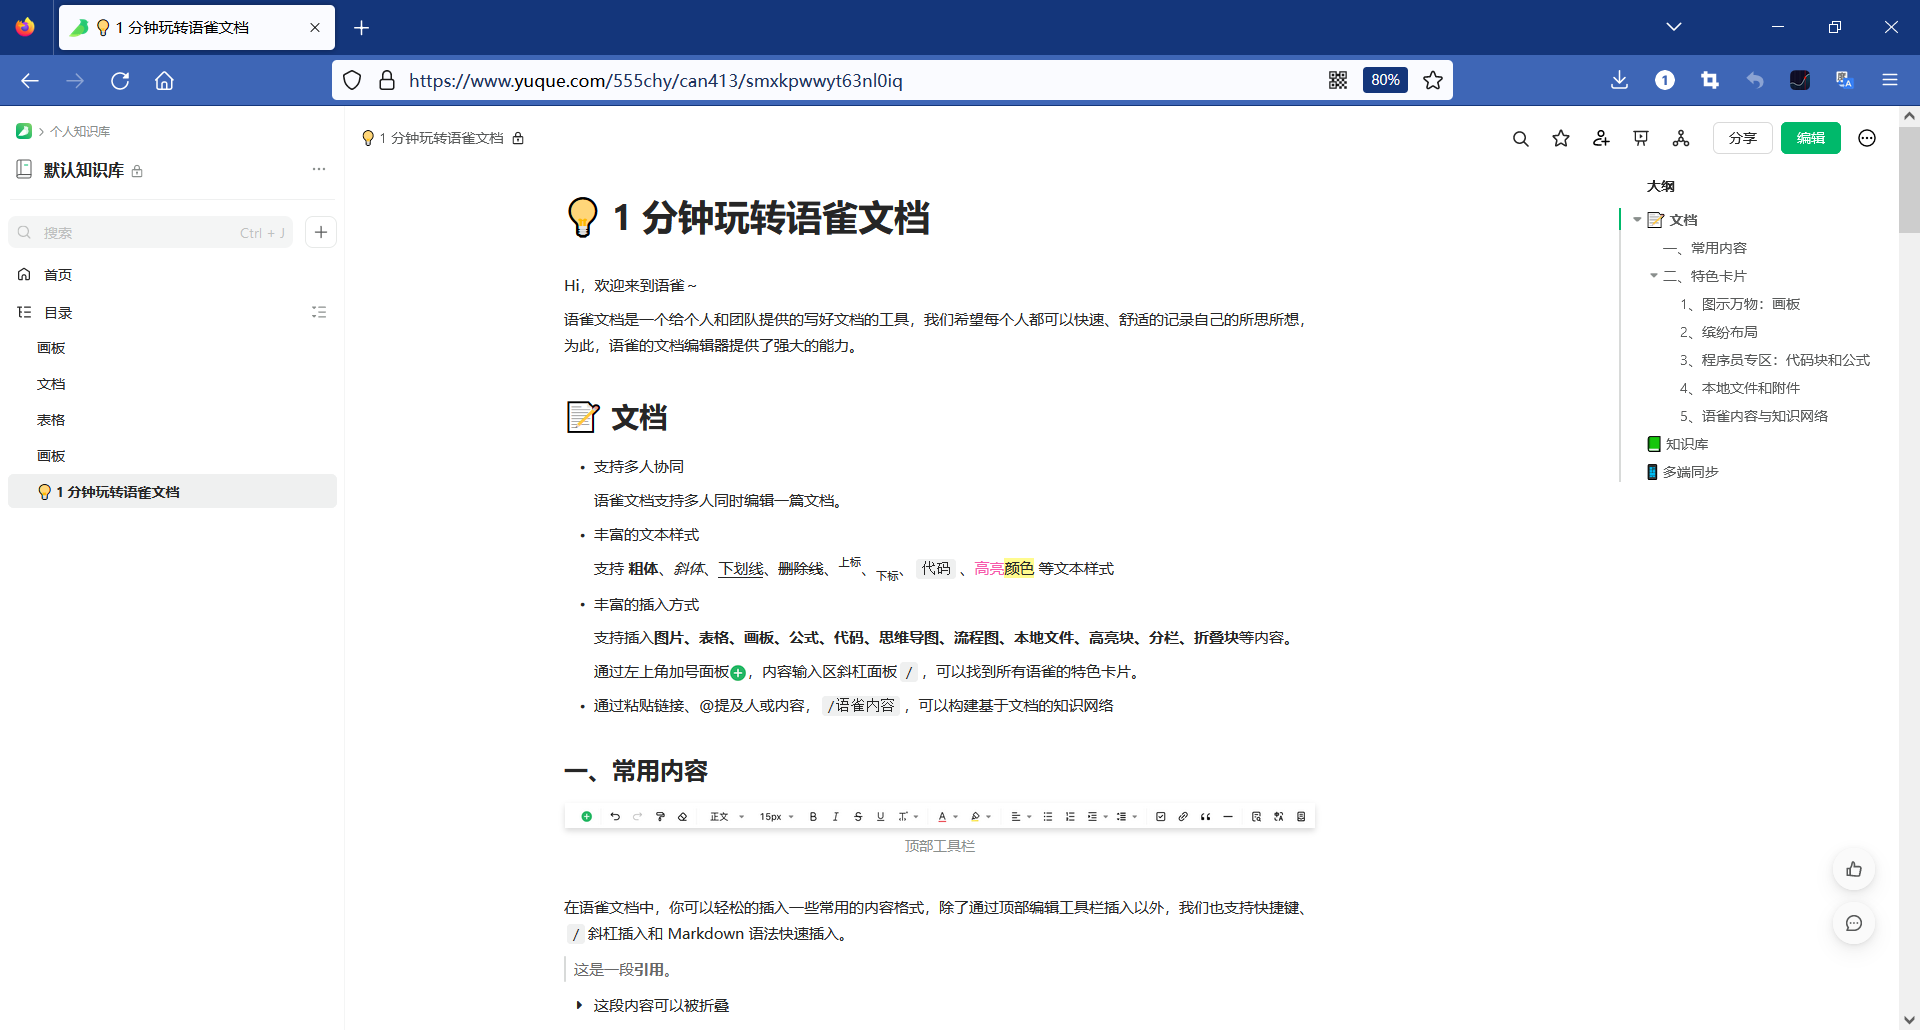Click the 搜索 search input field
Viewport: 1920px width, 1030px height.
pyautogui.click(x=151, y=232)
